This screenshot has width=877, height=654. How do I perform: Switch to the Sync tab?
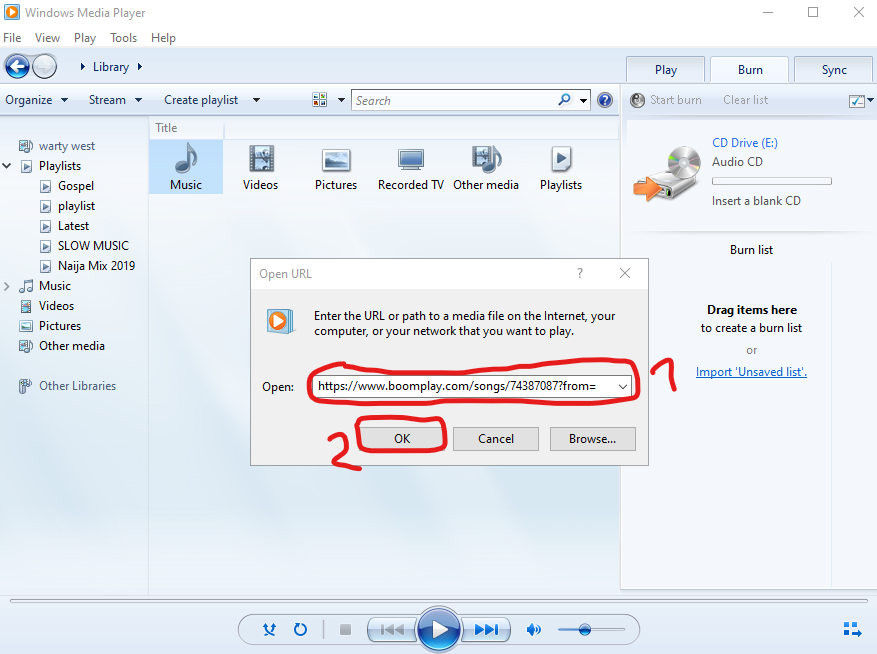[x=833, y=70]
